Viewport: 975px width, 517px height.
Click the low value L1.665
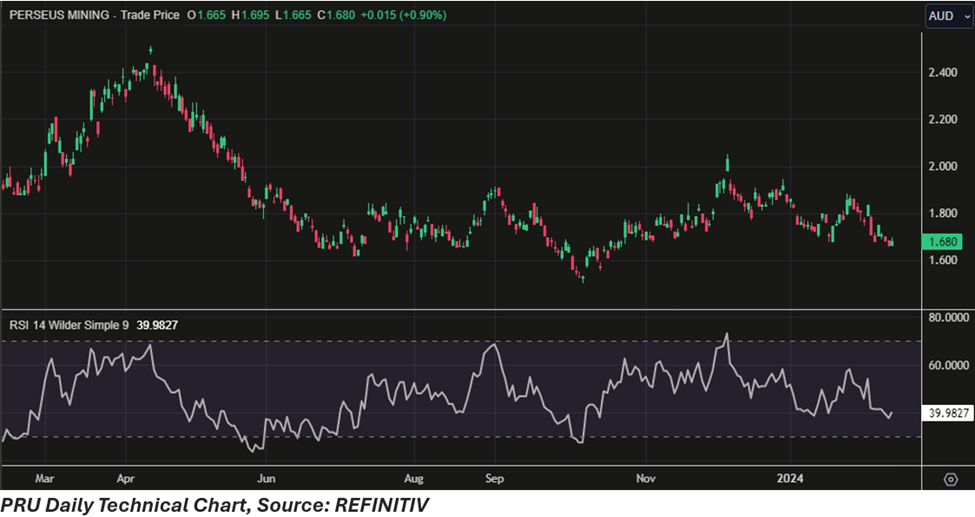(293, 15)
